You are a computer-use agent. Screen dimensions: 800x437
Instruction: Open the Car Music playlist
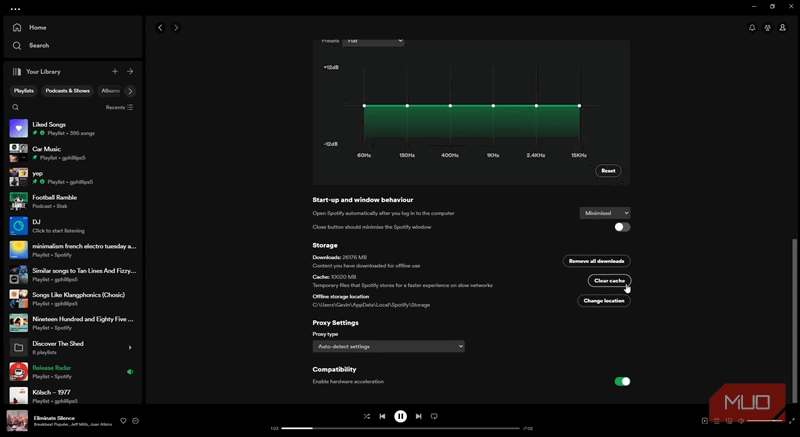pos(73,153)
